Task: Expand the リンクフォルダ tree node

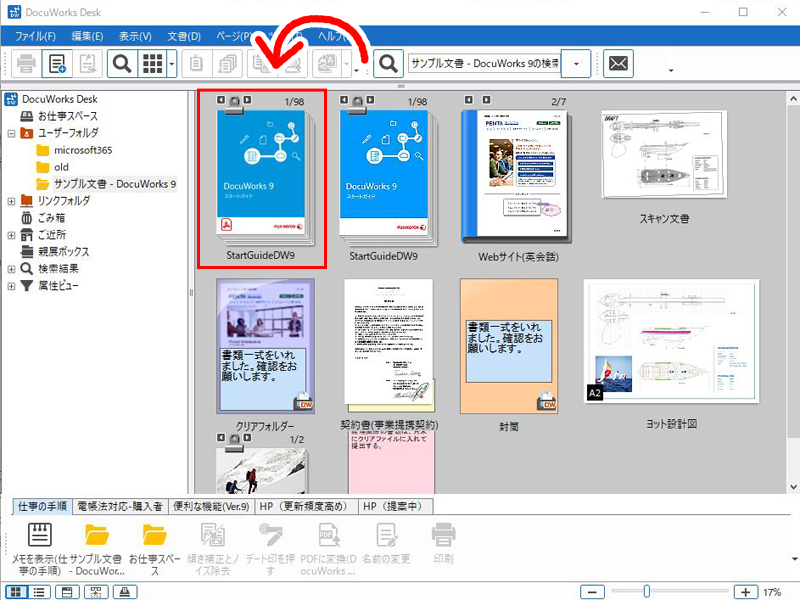Action: pyautogui.click(x=11, y=202)
